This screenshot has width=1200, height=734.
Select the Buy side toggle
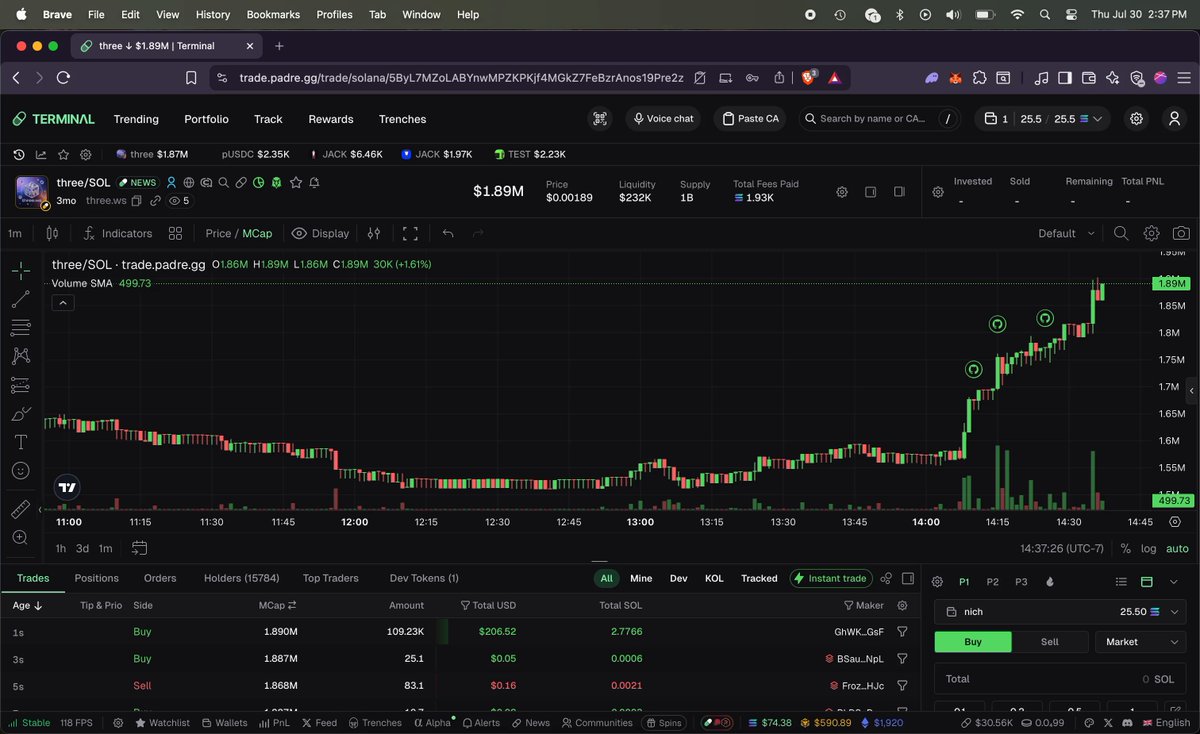pos(973,642)
